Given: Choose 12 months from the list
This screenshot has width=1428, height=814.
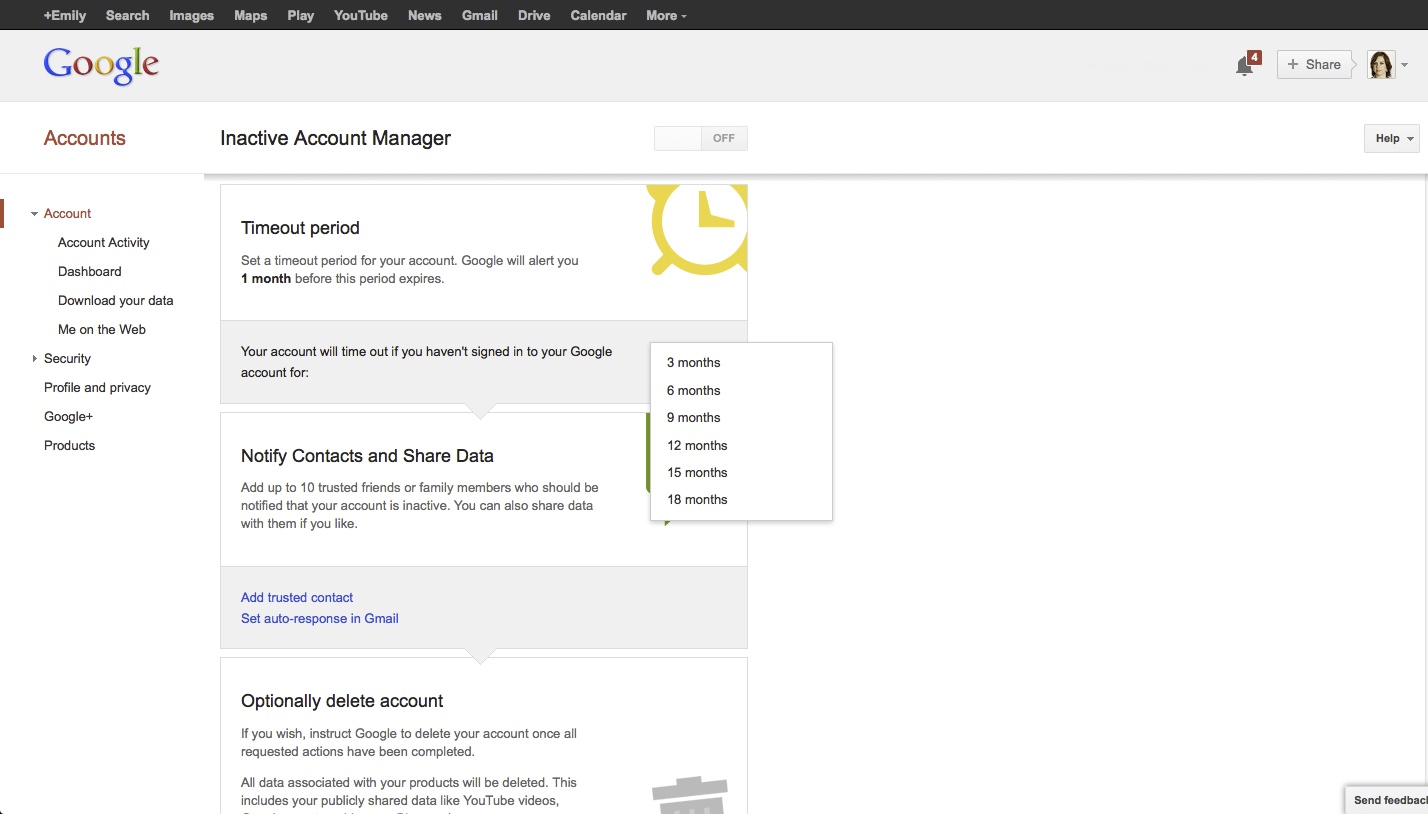Looking at the screenshot, I should 697,446.
